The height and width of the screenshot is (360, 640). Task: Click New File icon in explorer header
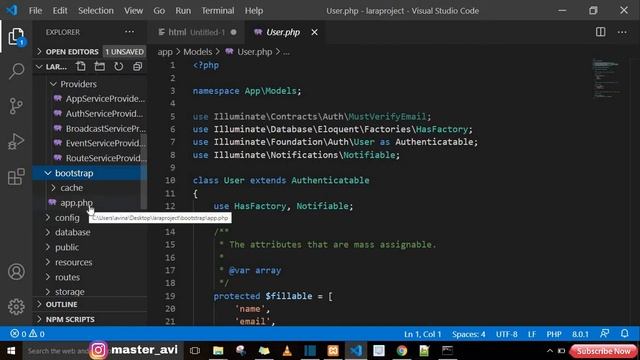tap(81, 66)
